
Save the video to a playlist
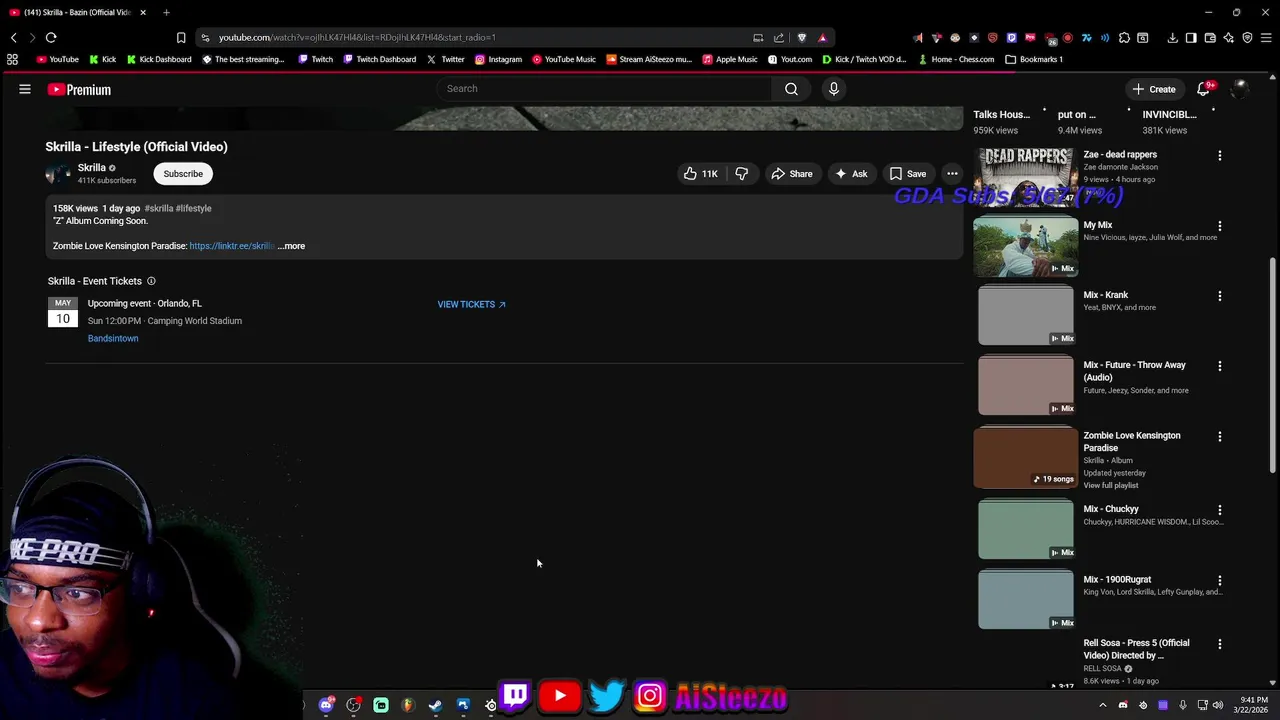click(x=907, y=174)
